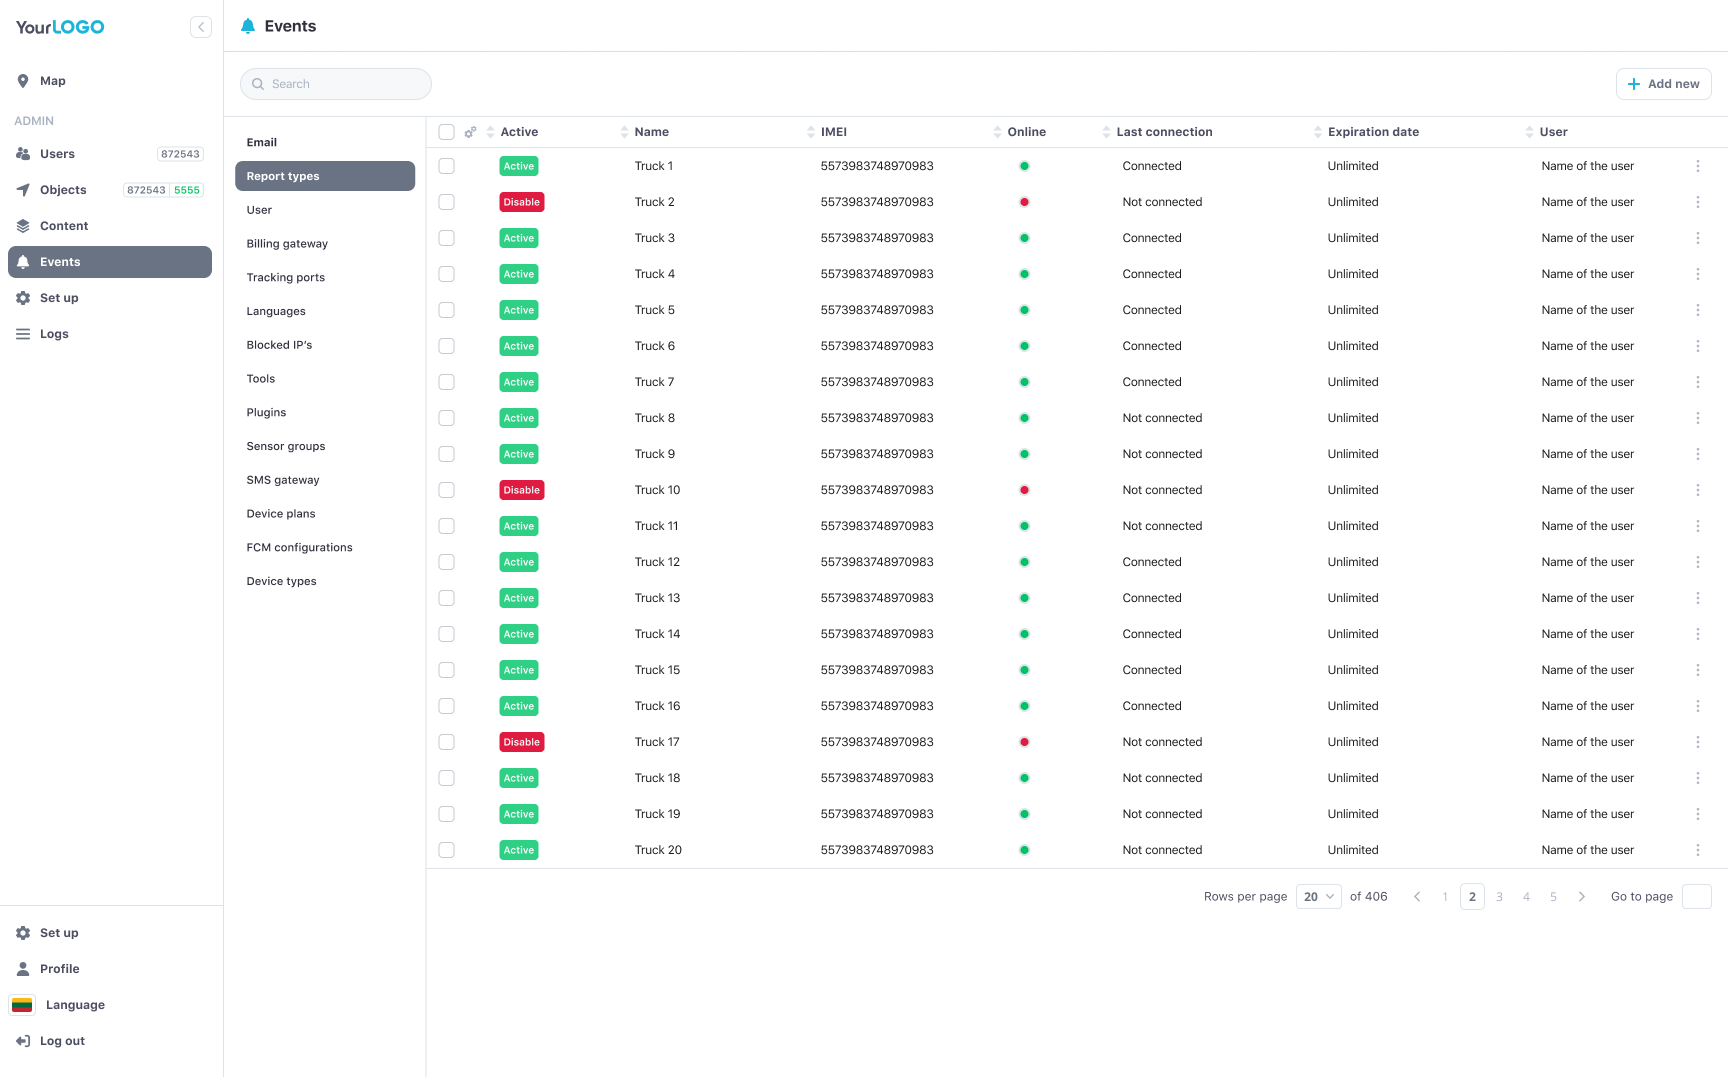
Task: Check the box for Truck 10
Action: click(x=447, y=490)
